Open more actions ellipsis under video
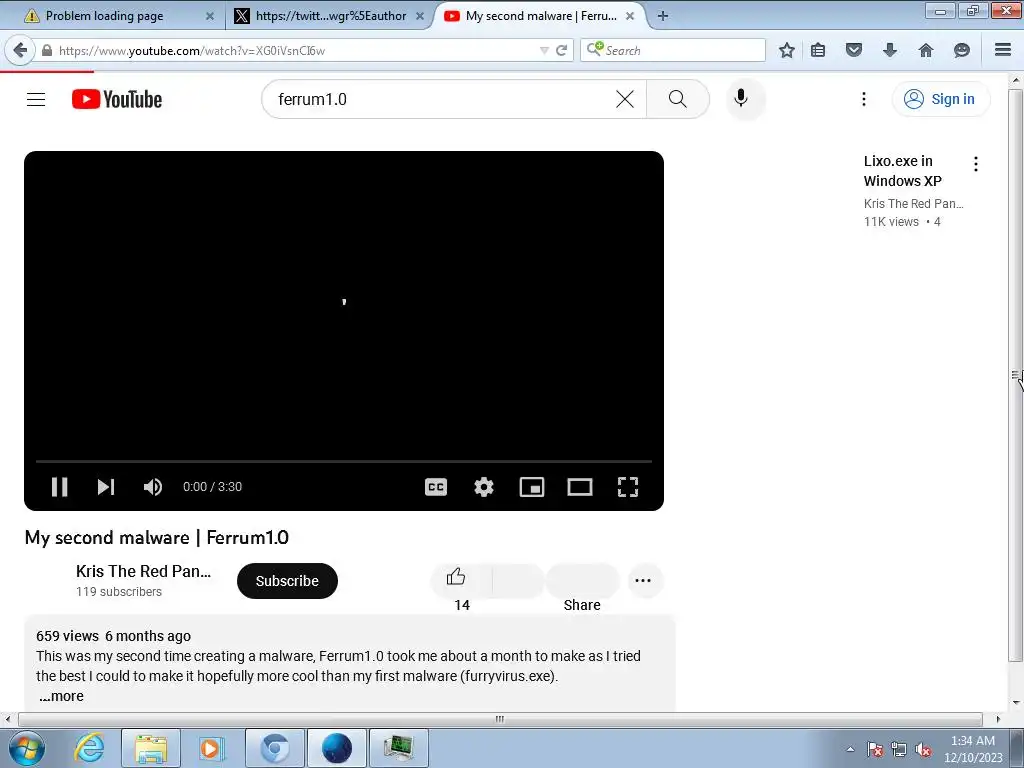1024x768 pixels. click(643, 581)
